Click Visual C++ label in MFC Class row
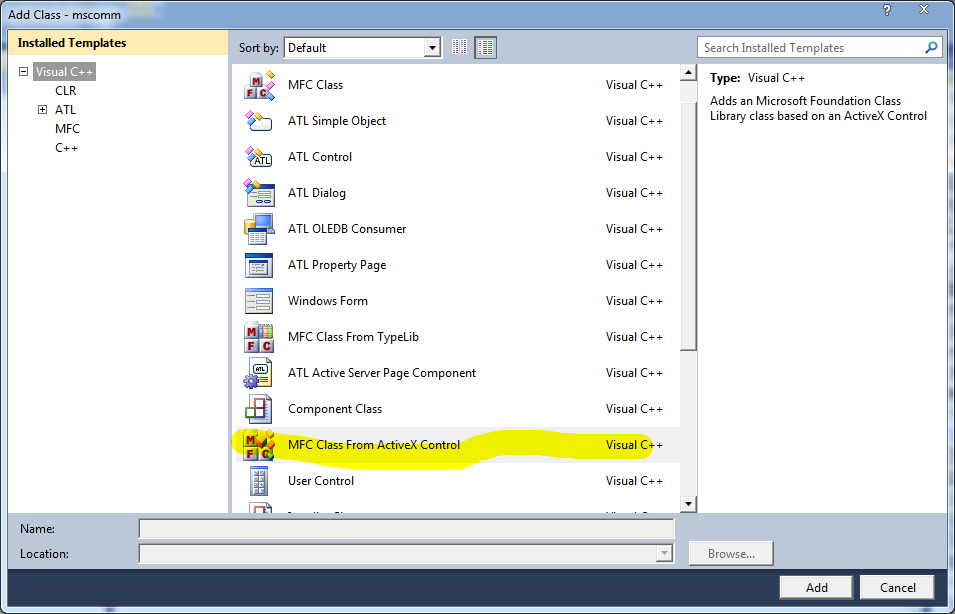 [634, 85]
